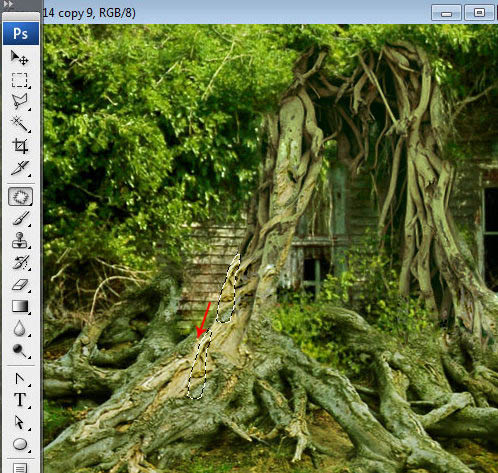Image resolution: width=498 pixels, height=473 pixels.
Task: Choose the Path Selection arrow tool
Action: [x=20, y=422]
